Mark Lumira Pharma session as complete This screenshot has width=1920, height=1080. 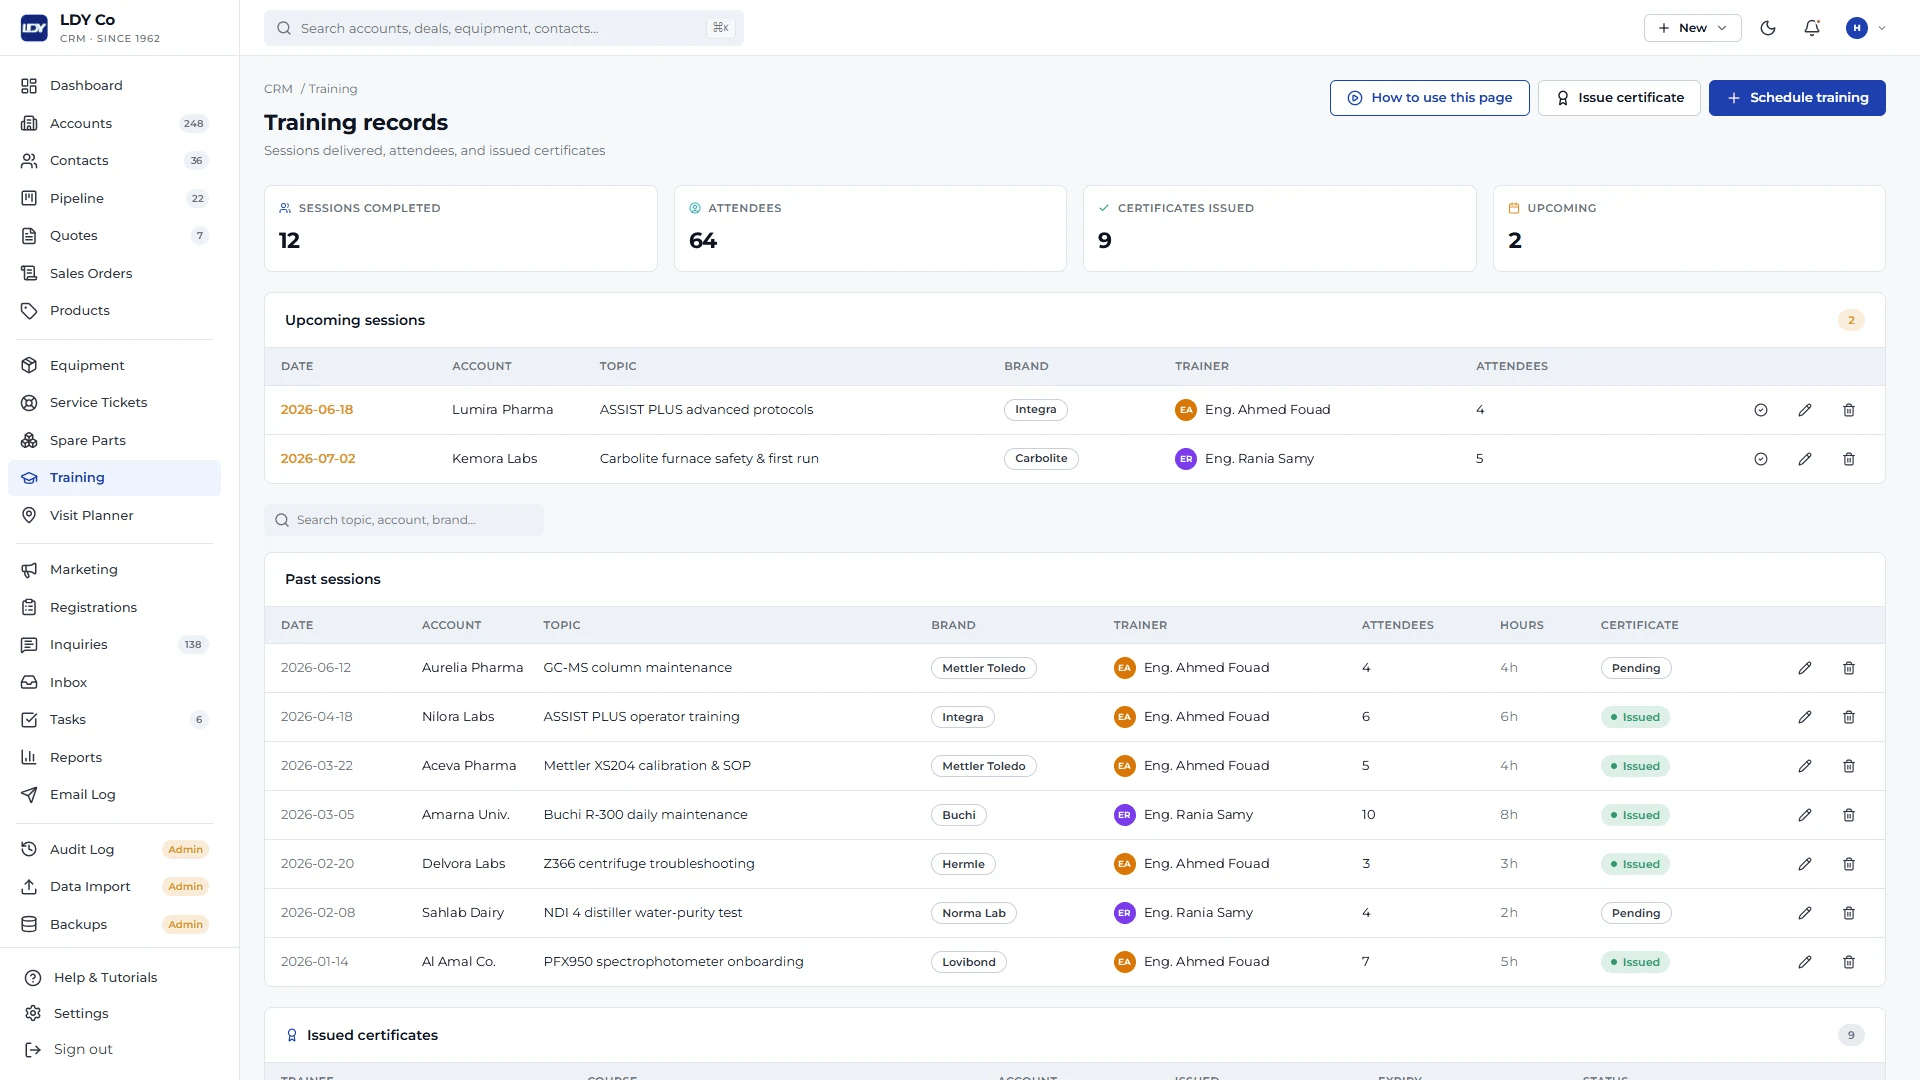1761,410
